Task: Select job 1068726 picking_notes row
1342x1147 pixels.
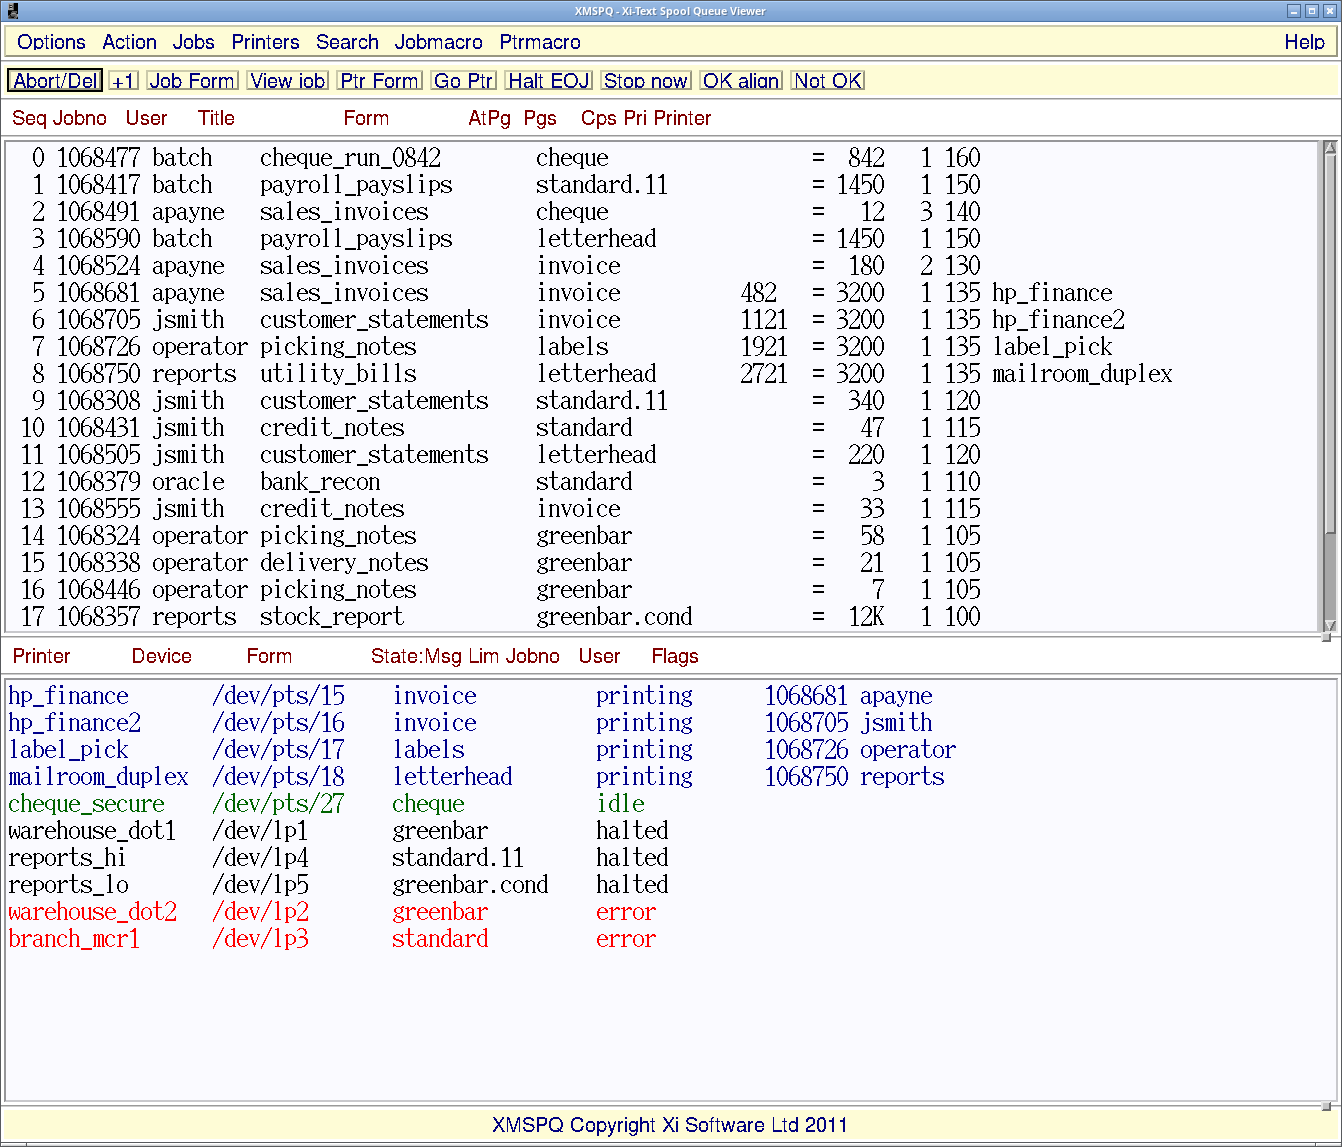Action: (662, 347)
